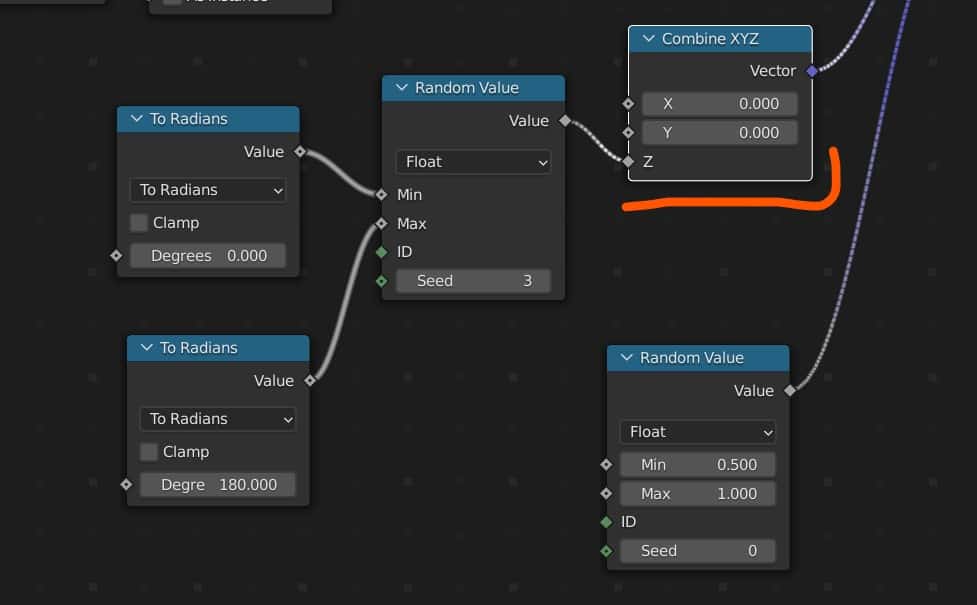This screenshot has height=605, width=977.
Task: Collapse the To Radians node with 180 degrees
Action: [x=146, y=348]
